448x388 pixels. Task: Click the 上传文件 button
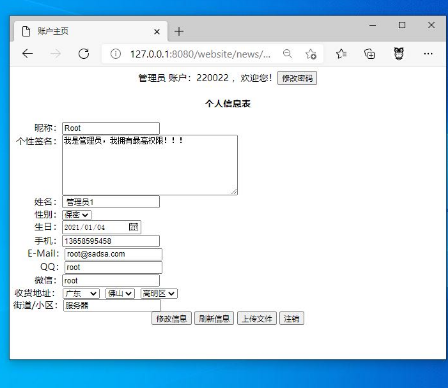tap(257, 318)
